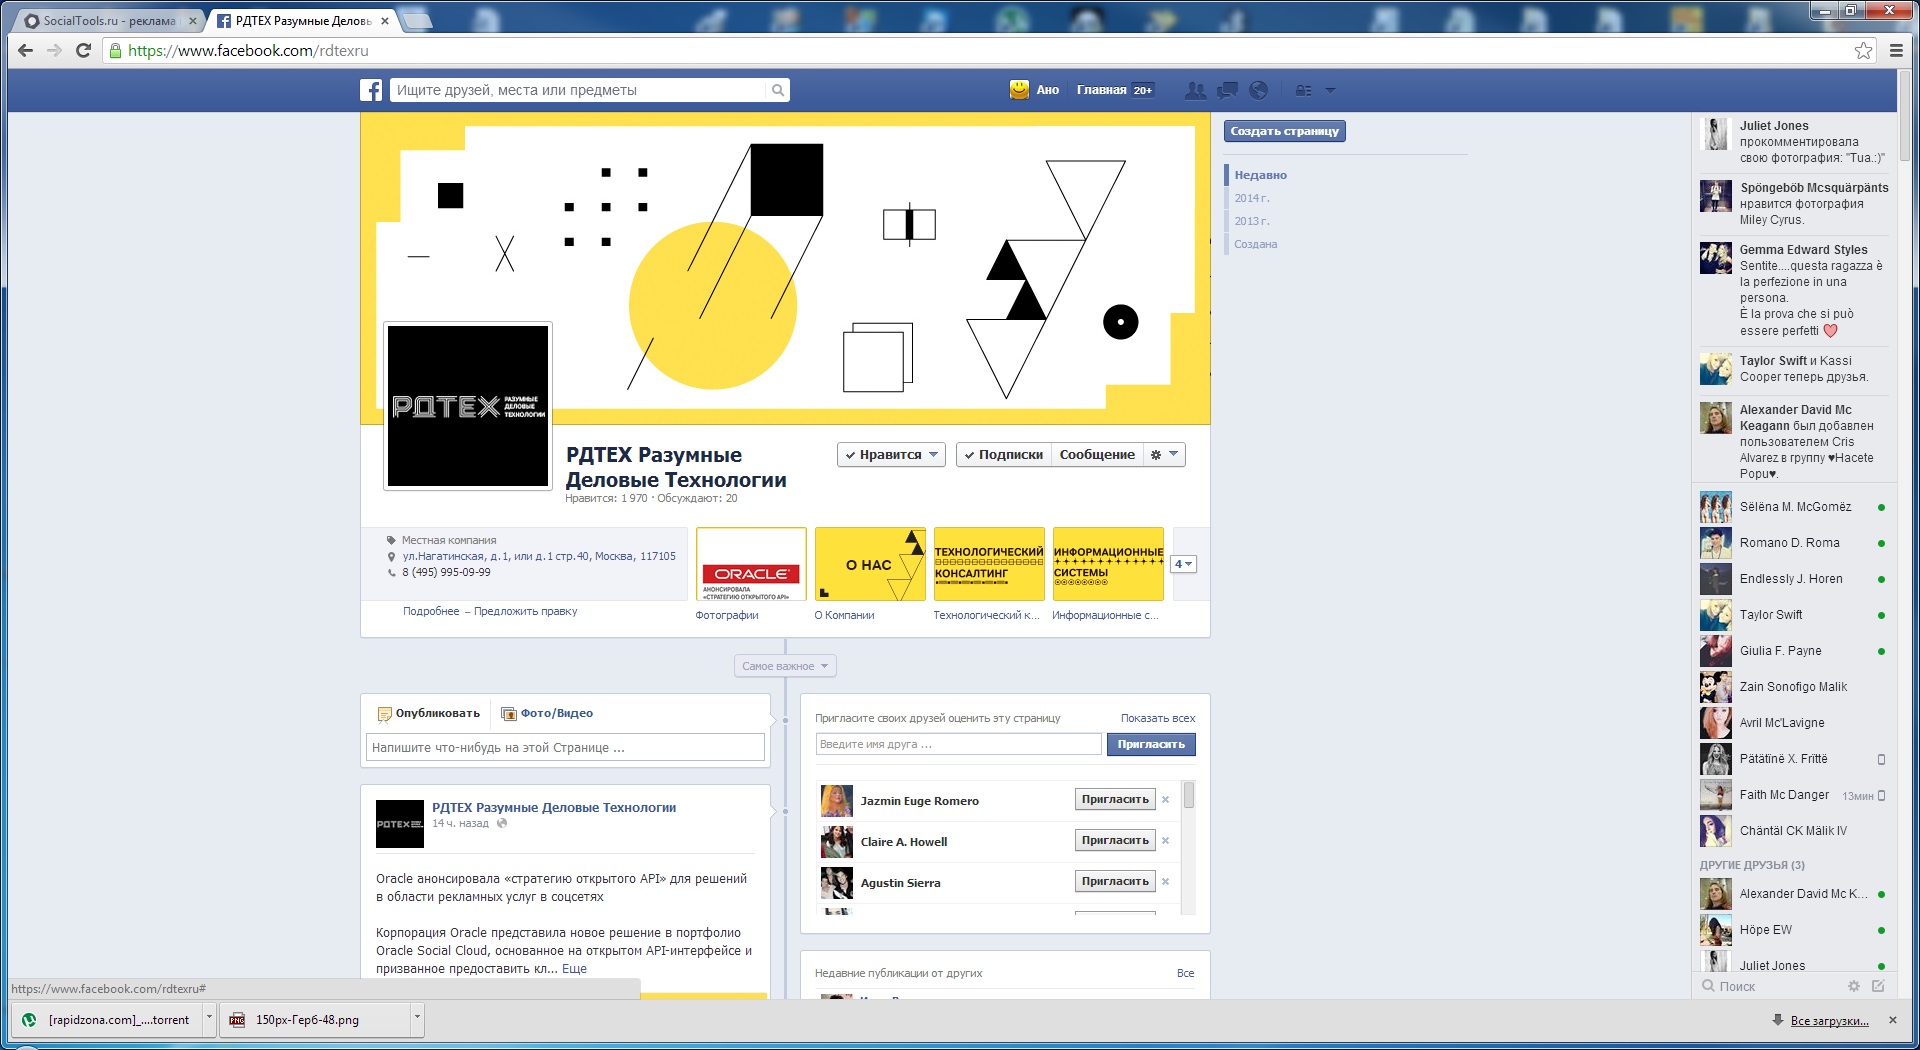Reload the page with refresh icon

[x=84, y=50]
